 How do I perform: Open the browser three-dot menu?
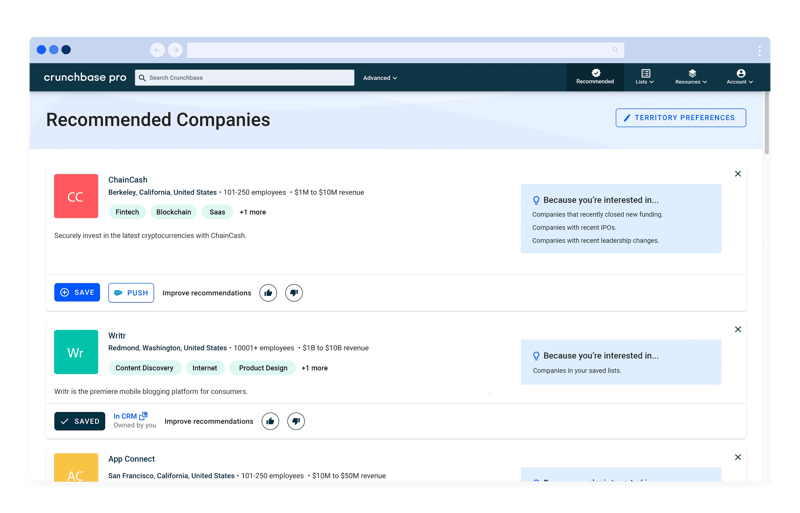click(759, 50)
